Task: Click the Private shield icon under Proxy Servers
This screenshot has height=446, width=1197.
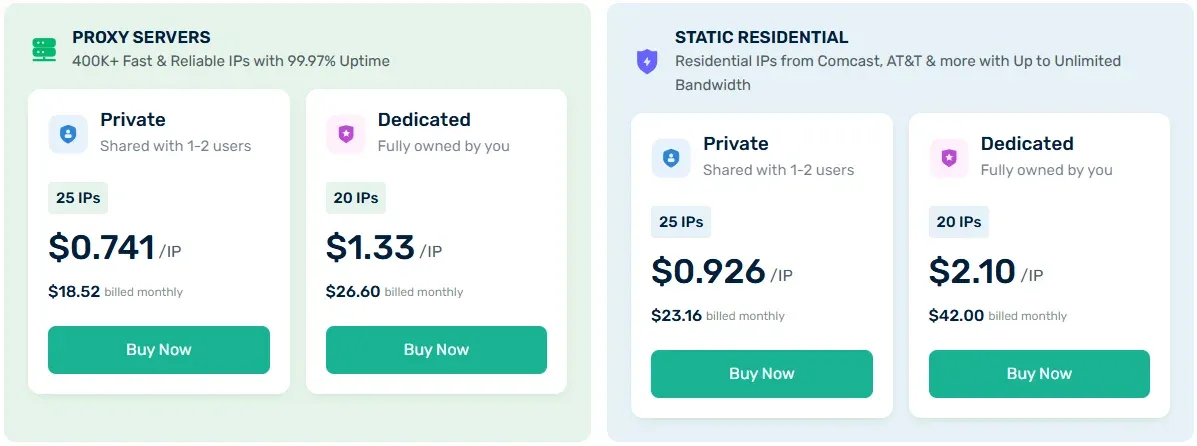Action: pos(68,134)
